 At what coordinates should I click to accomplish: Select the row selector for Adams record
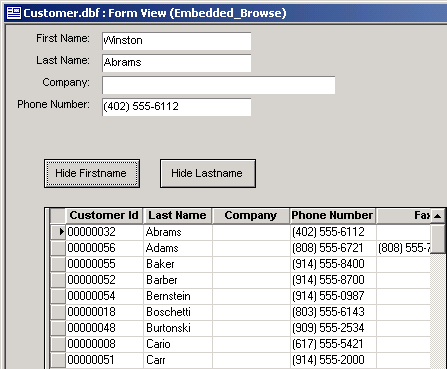(x=58, y=248)
